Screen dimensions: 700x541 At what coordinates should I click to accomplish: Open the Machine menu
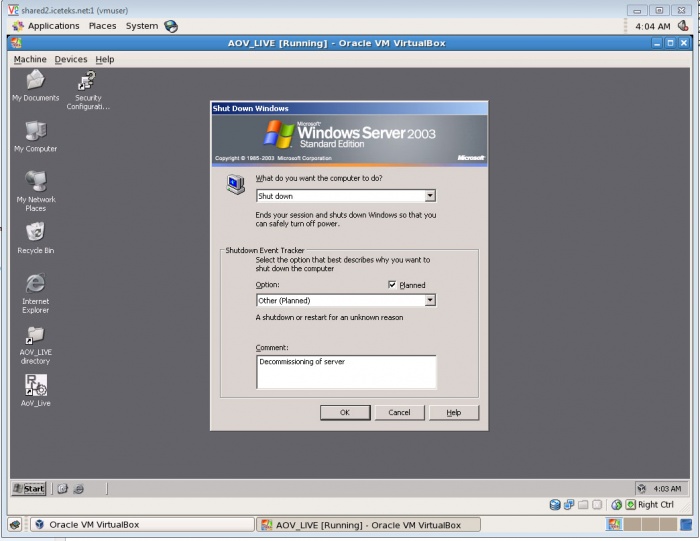30,59
